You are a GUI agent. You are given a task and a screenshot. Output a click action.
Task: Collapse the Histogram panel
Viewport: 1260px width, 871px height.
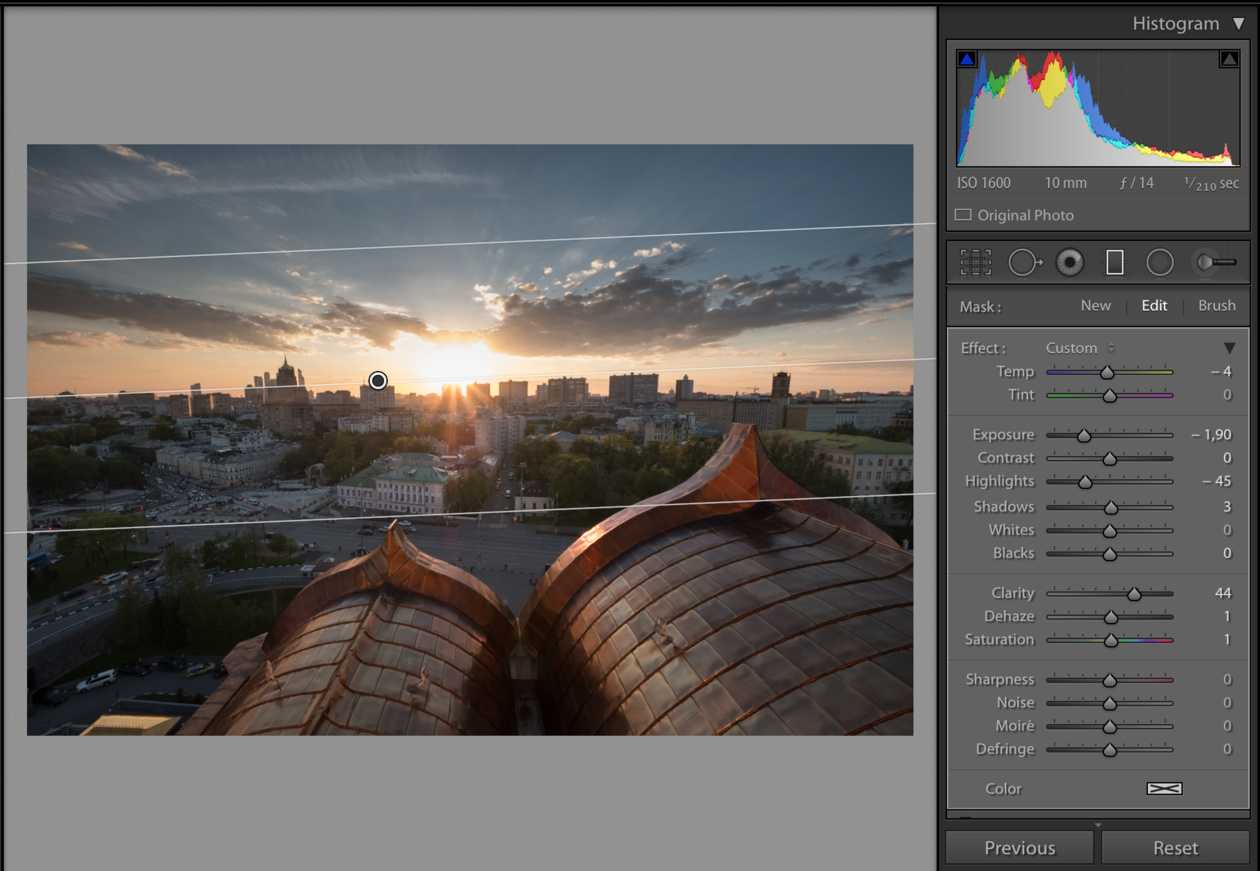(x=1238, y=24)
